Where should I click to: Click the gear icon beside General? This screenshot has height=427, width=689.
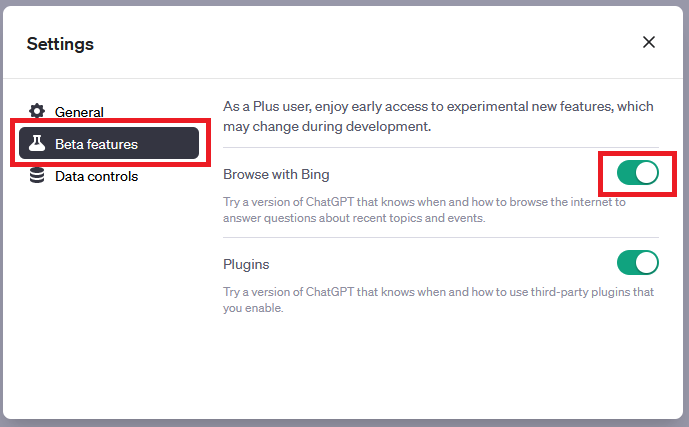tap(37, 112)
